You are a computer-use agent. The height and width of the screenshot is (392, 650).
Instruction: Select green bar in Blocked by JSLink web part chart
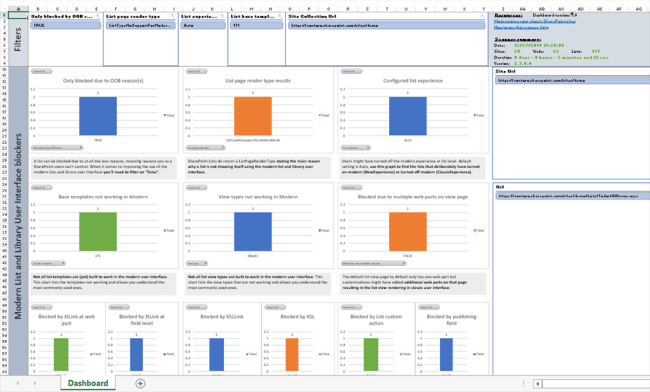tap(61, 354)
